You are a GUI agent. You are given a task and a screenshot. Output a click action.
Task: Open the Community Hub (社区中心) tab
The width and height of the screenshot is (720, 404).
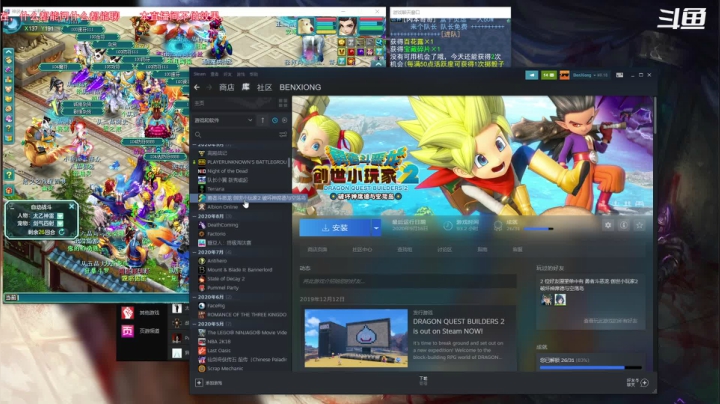(x=362, y=250)
